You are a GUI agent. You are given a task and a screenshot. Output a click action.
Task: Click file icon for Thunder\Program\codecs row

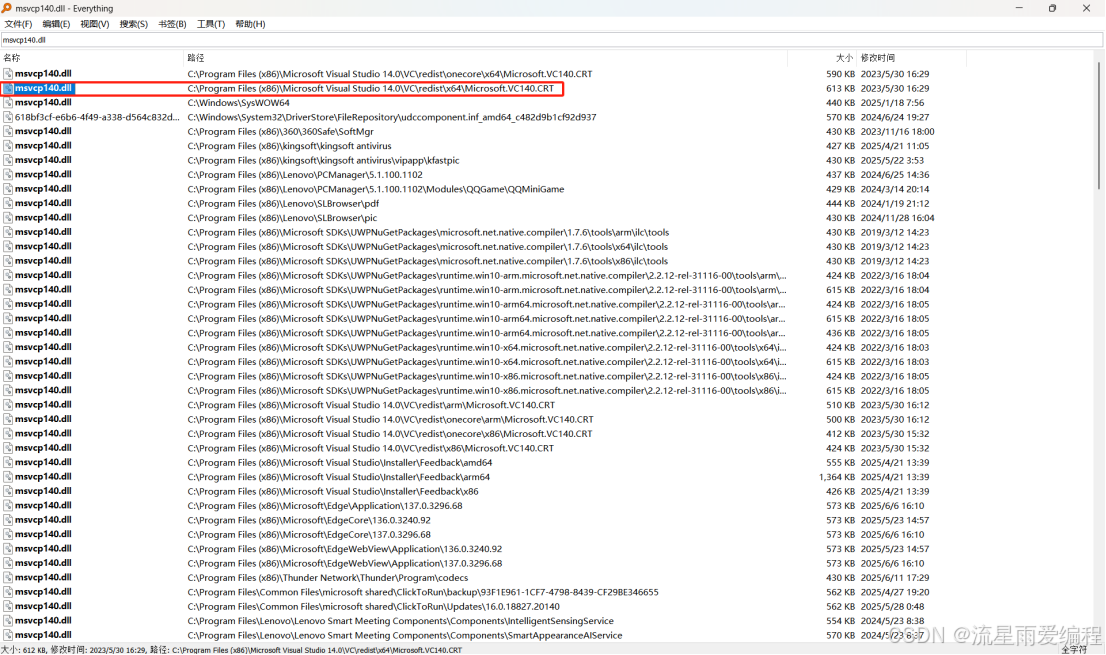point(8,577)
